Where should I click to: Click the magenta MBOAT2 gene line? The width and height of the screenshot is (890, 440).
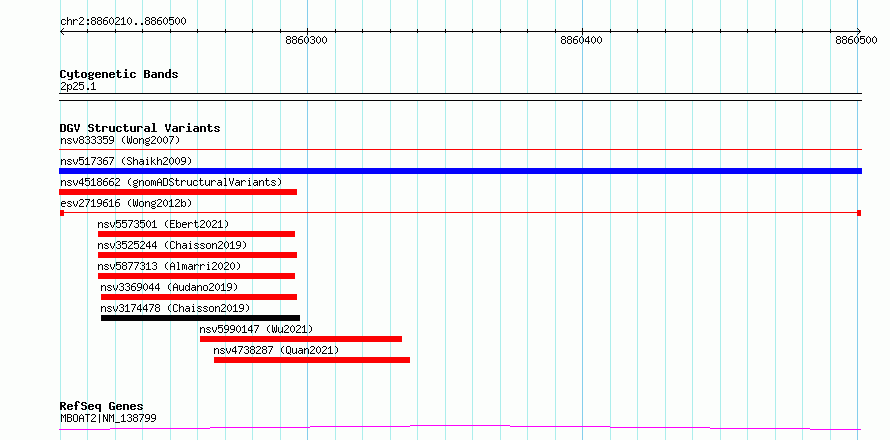[x=461, y=427]
